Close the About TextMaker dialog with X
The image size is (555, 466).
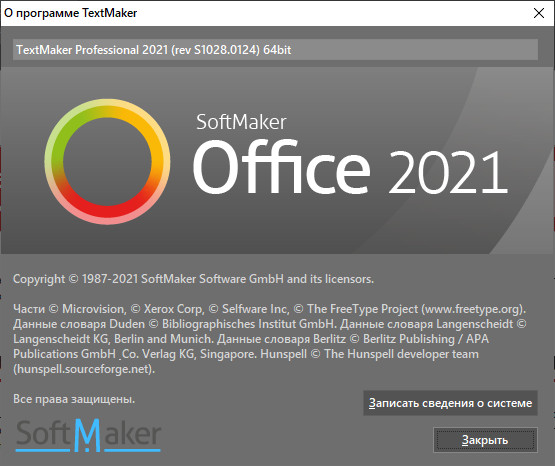tap(539, 13)
